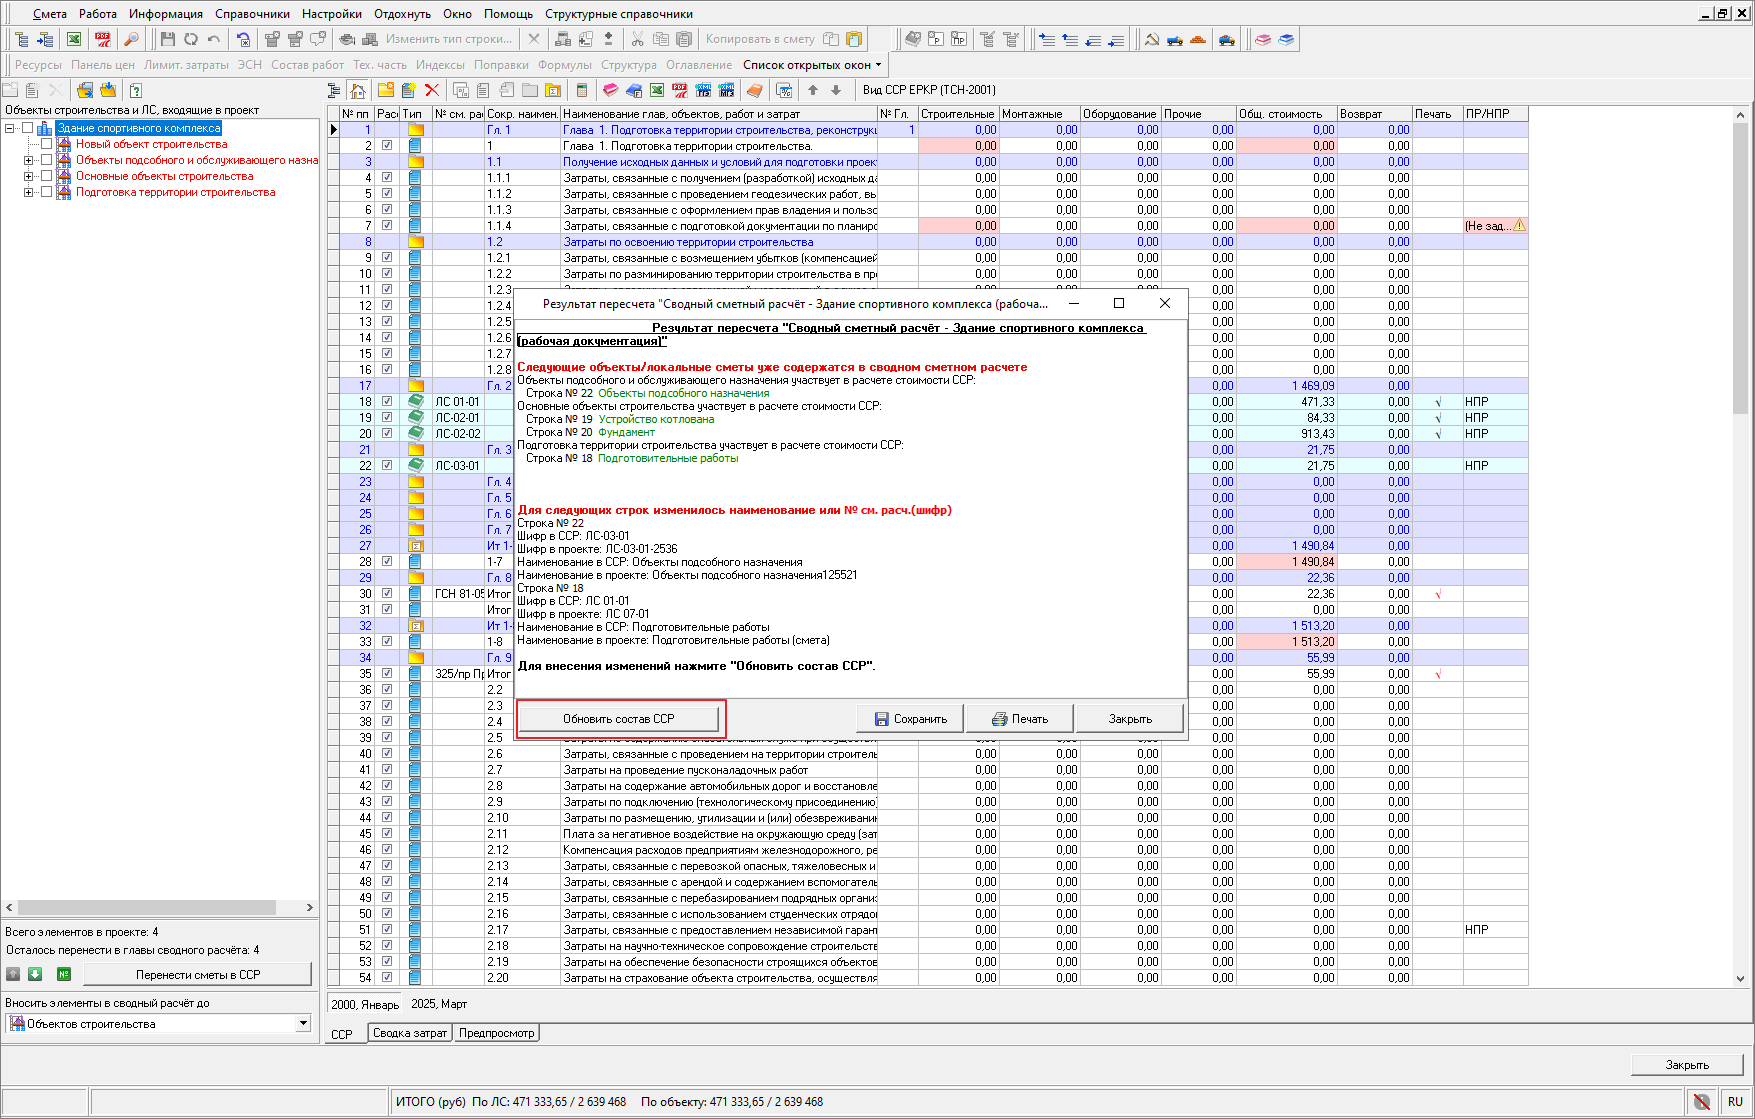This screenshot has height=1119, width=1755.
Task: Click the magnifying glass search icon
Action: (x=131, y=39)
